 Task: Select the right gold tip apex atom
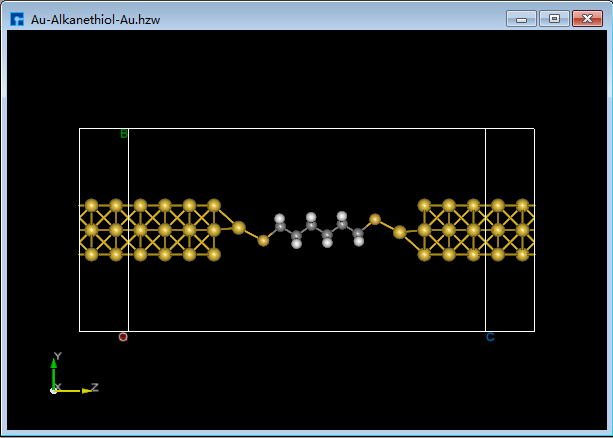pyautogui.click(x=400, y=232)
